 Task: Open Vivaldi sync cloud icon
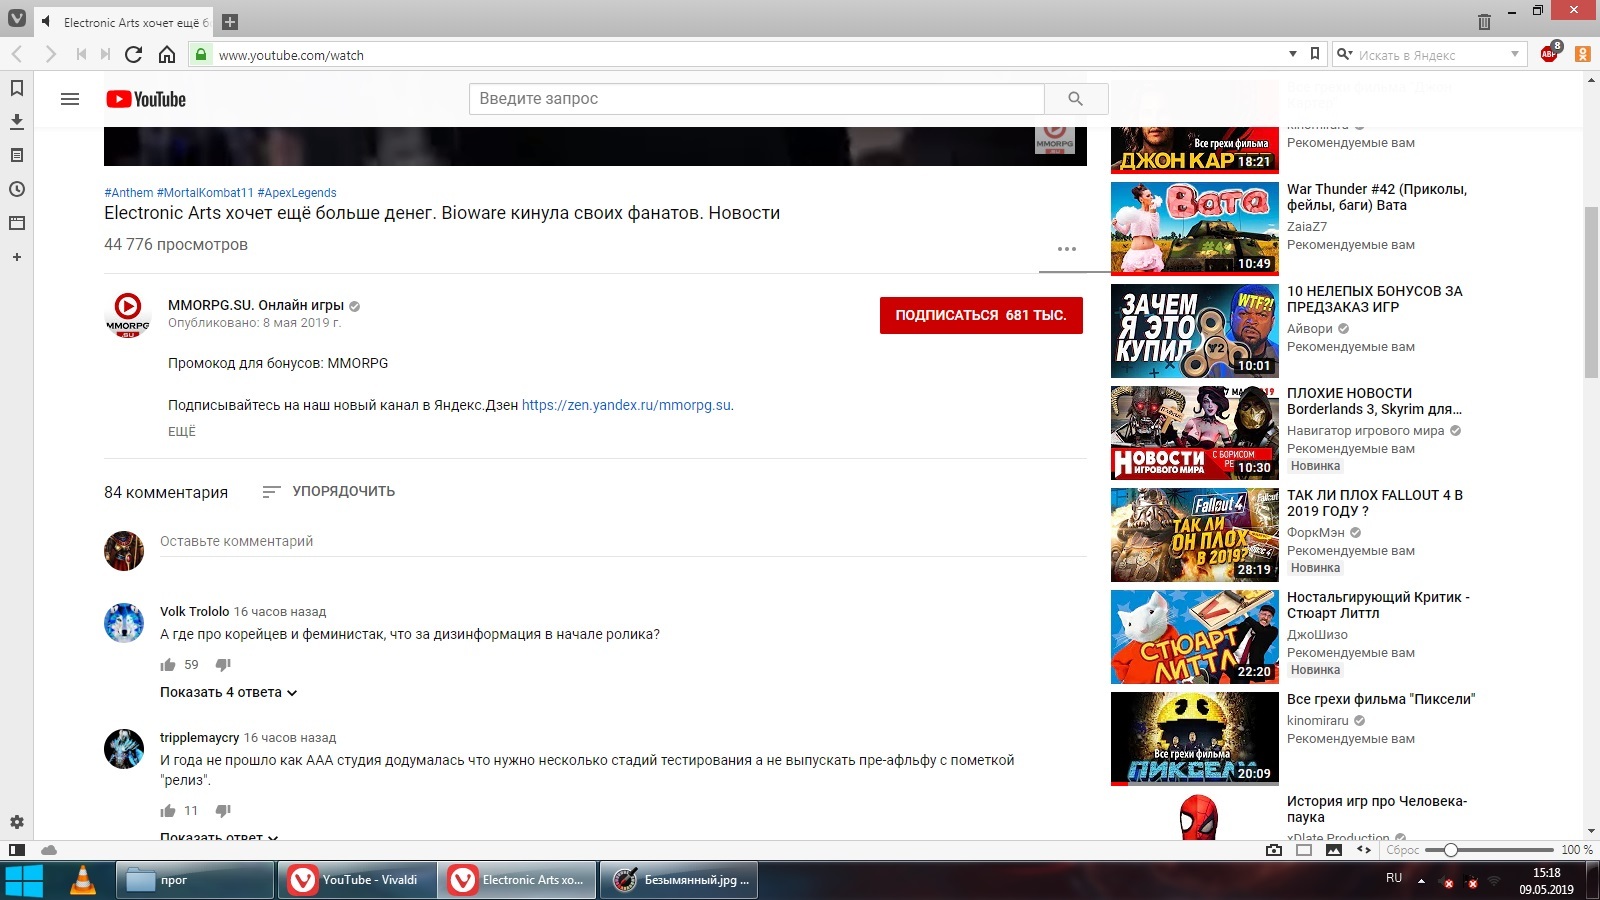point(48,850)
